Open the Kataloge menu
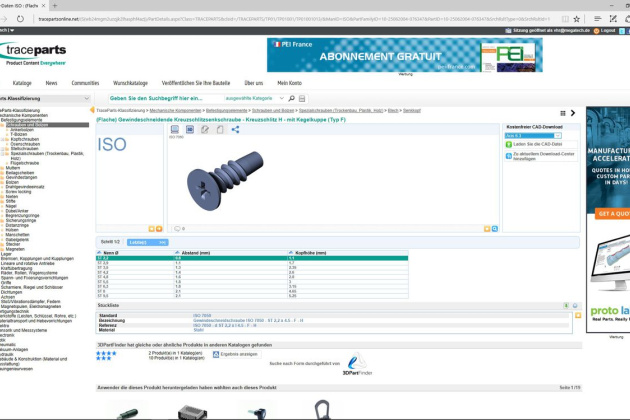The image size is (630, 420). (22, 83)
